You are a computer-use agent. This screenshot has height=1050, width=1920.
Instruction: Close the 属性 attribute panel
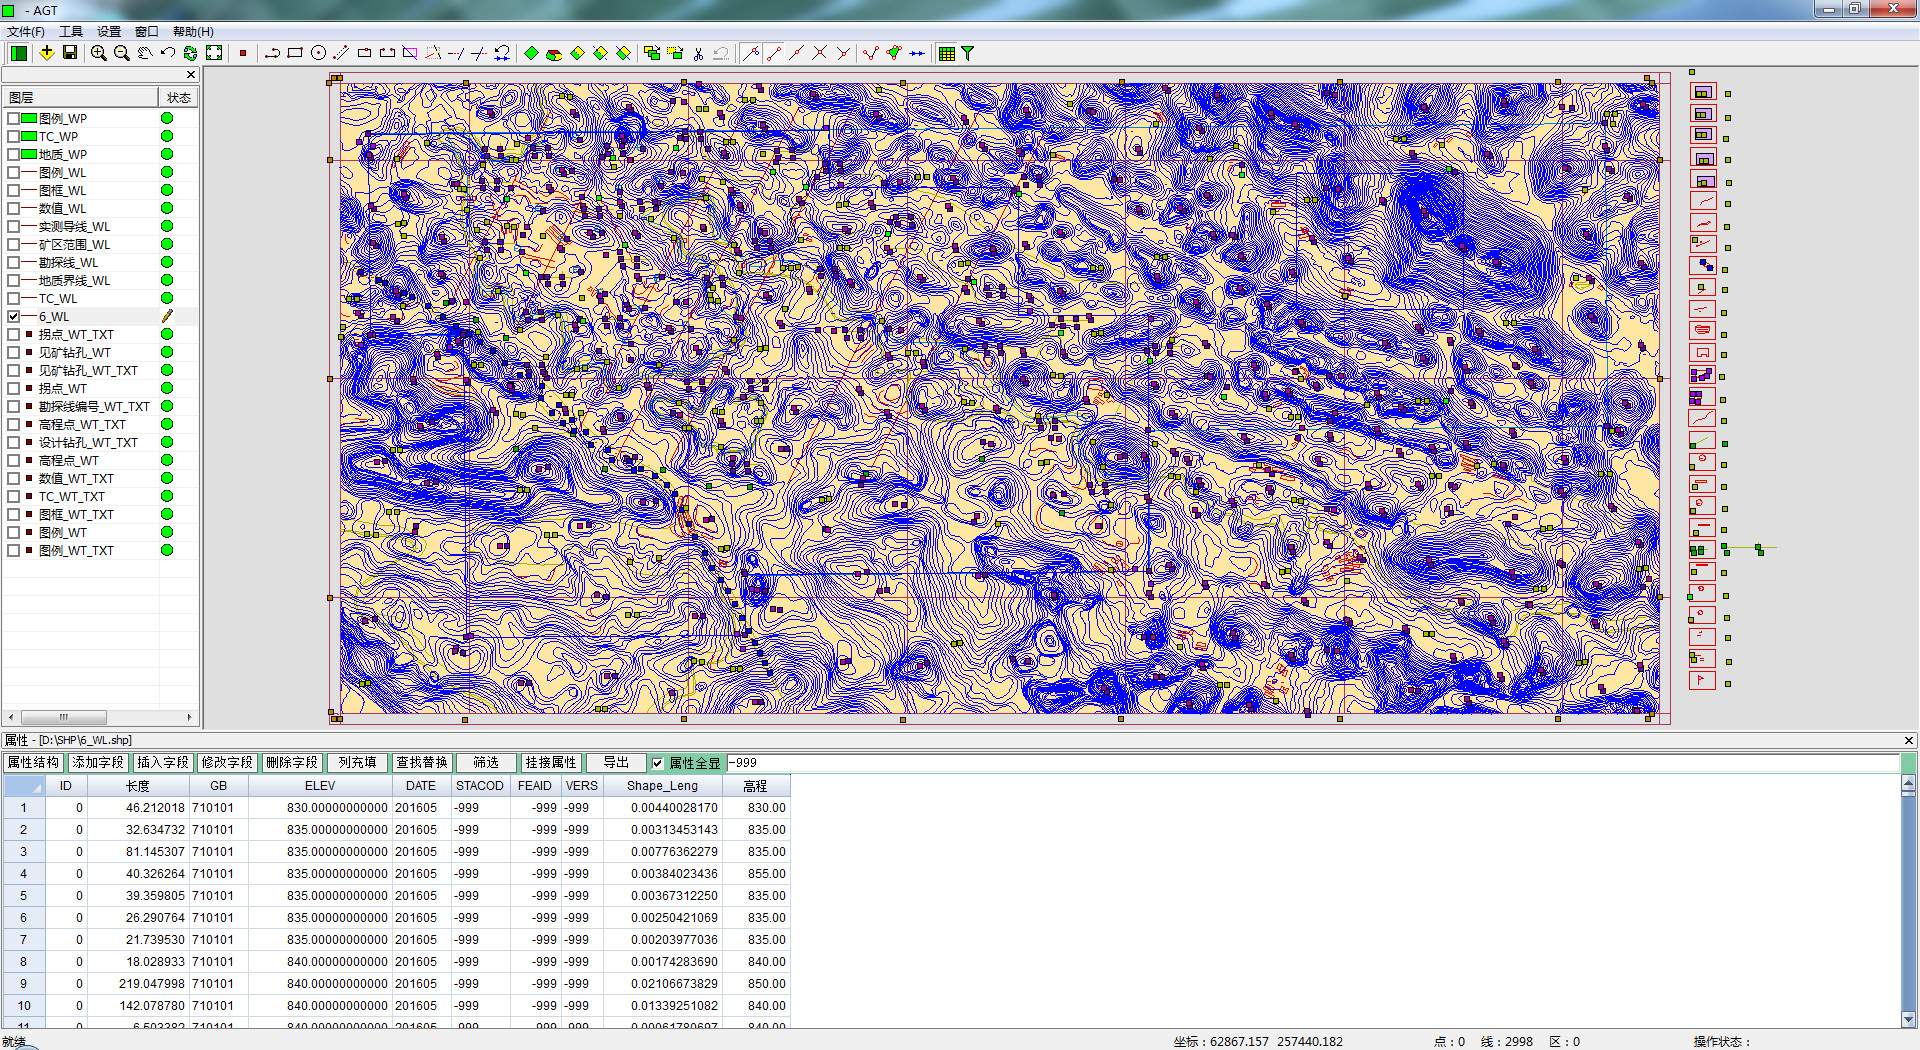[x=1908, y=741]
